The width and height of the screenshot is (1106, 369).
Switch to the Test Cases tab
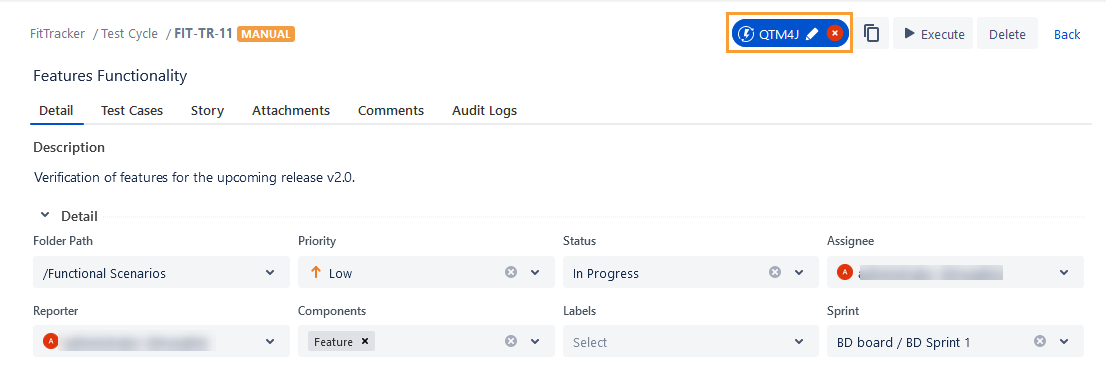coord(132,110)
